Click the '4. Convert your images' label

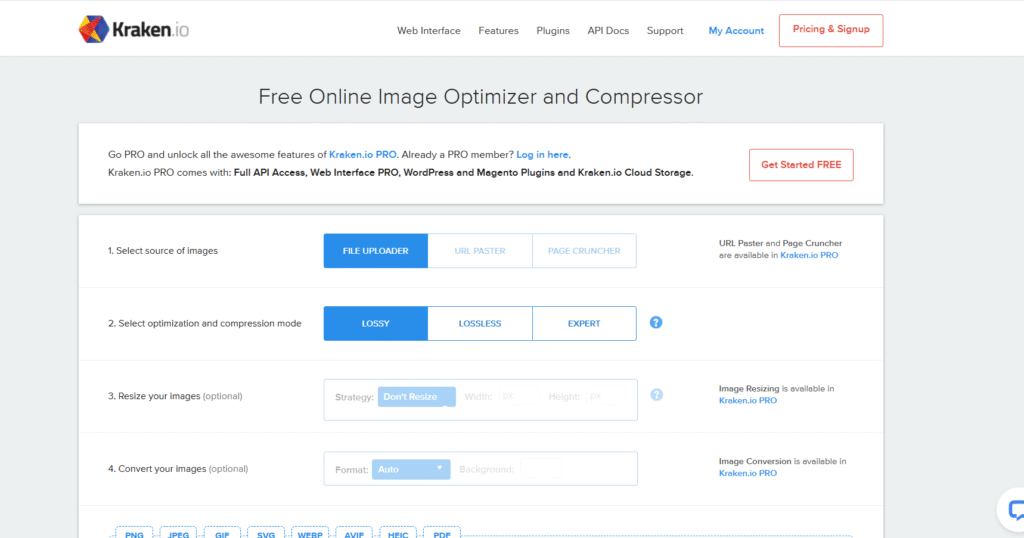click(178, 469)
